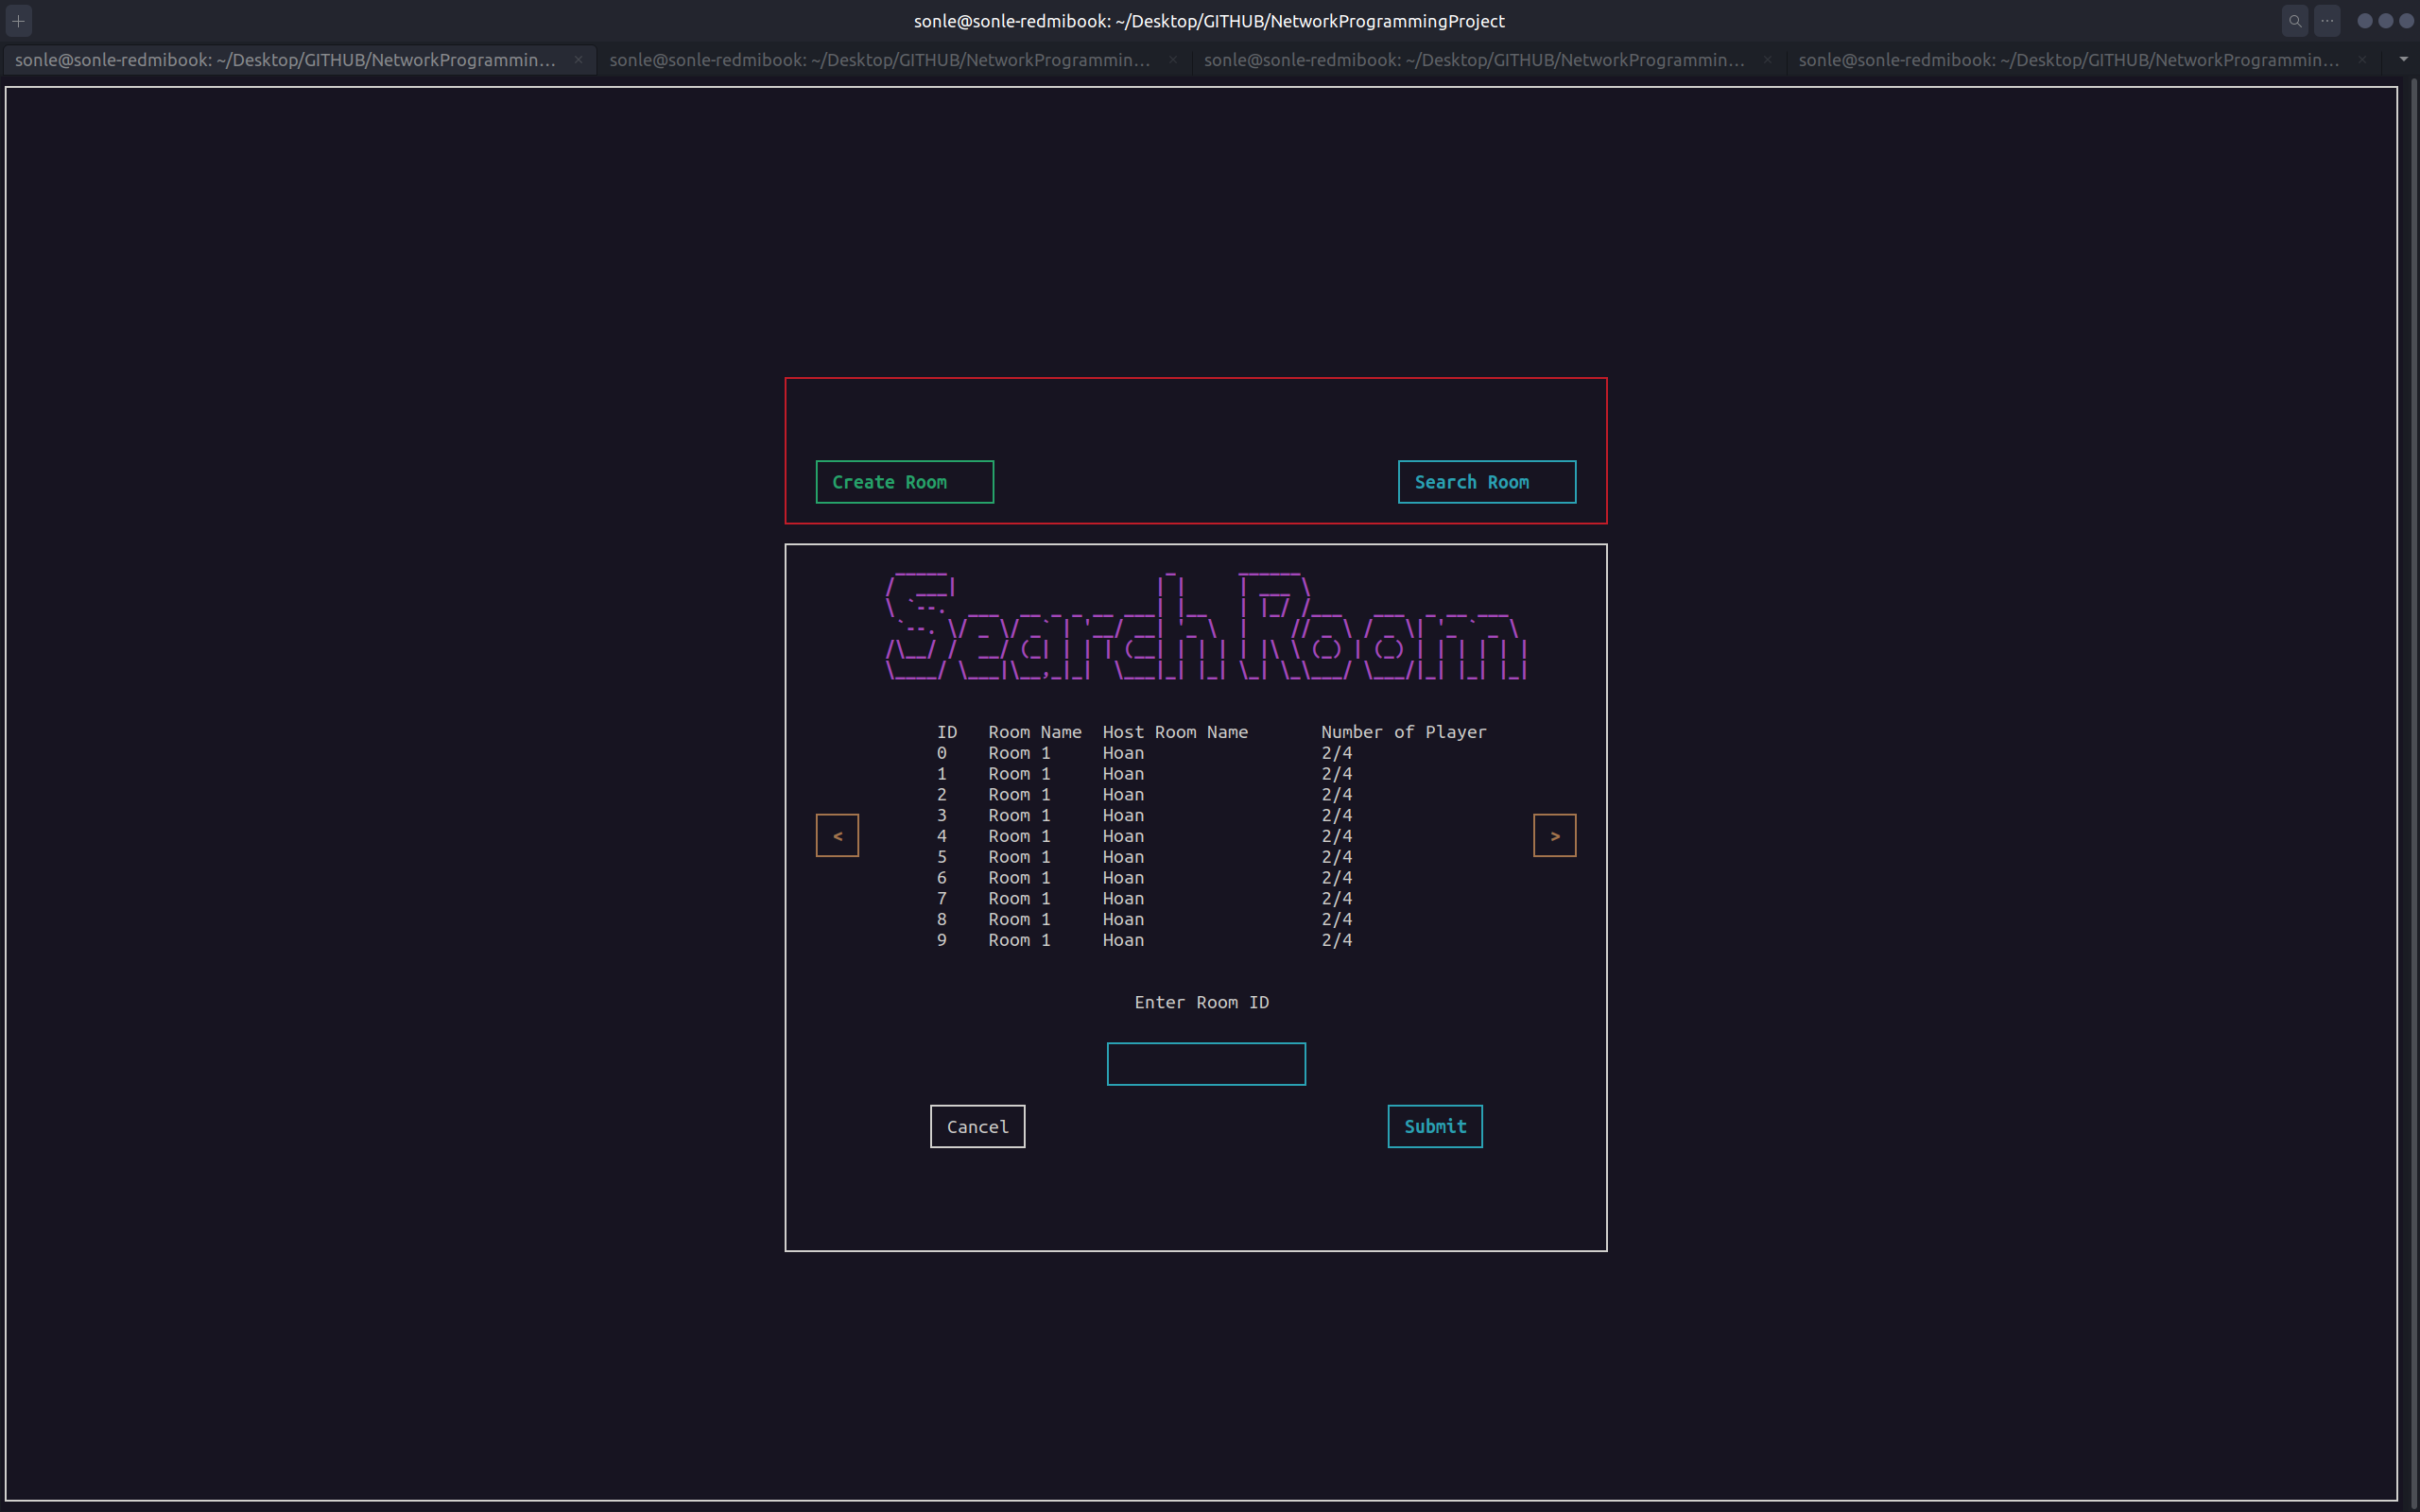Go to next room list page
This screenshot has height=1512, width=2420.
pos(1554,836)
